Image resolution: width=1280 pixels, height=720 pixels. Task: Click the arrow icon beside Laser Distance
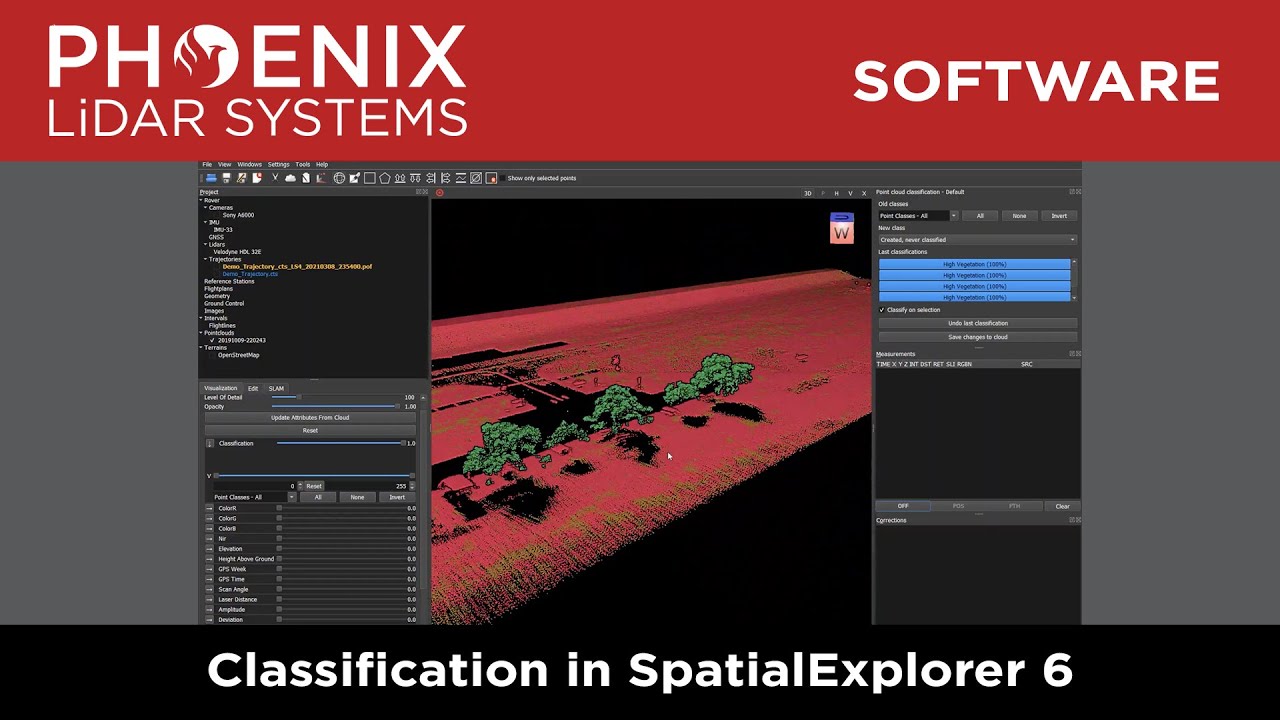pos(210,599)
